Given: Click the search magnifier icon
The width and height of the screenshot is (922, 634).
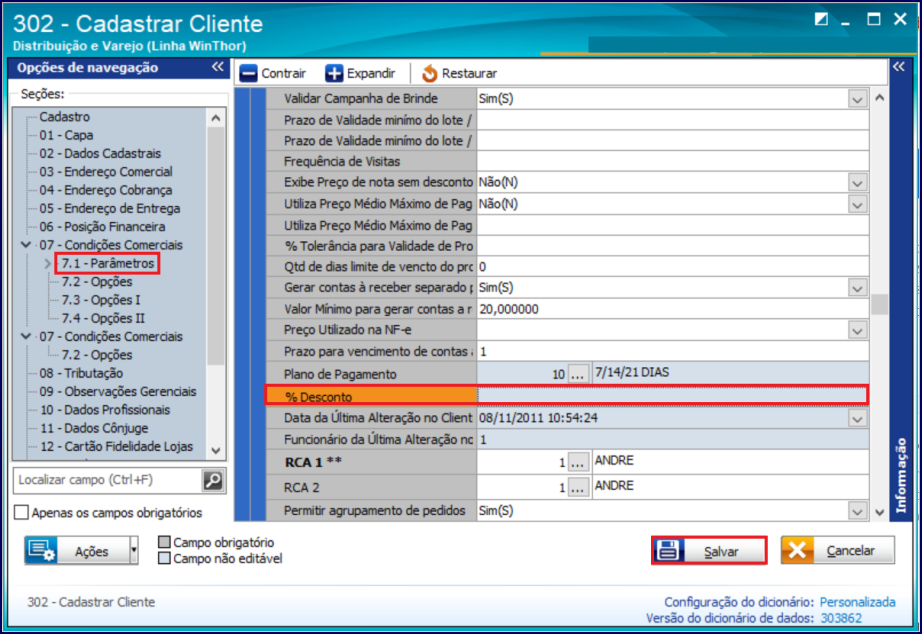Looking at the screenshot, I should coord(213,480).
